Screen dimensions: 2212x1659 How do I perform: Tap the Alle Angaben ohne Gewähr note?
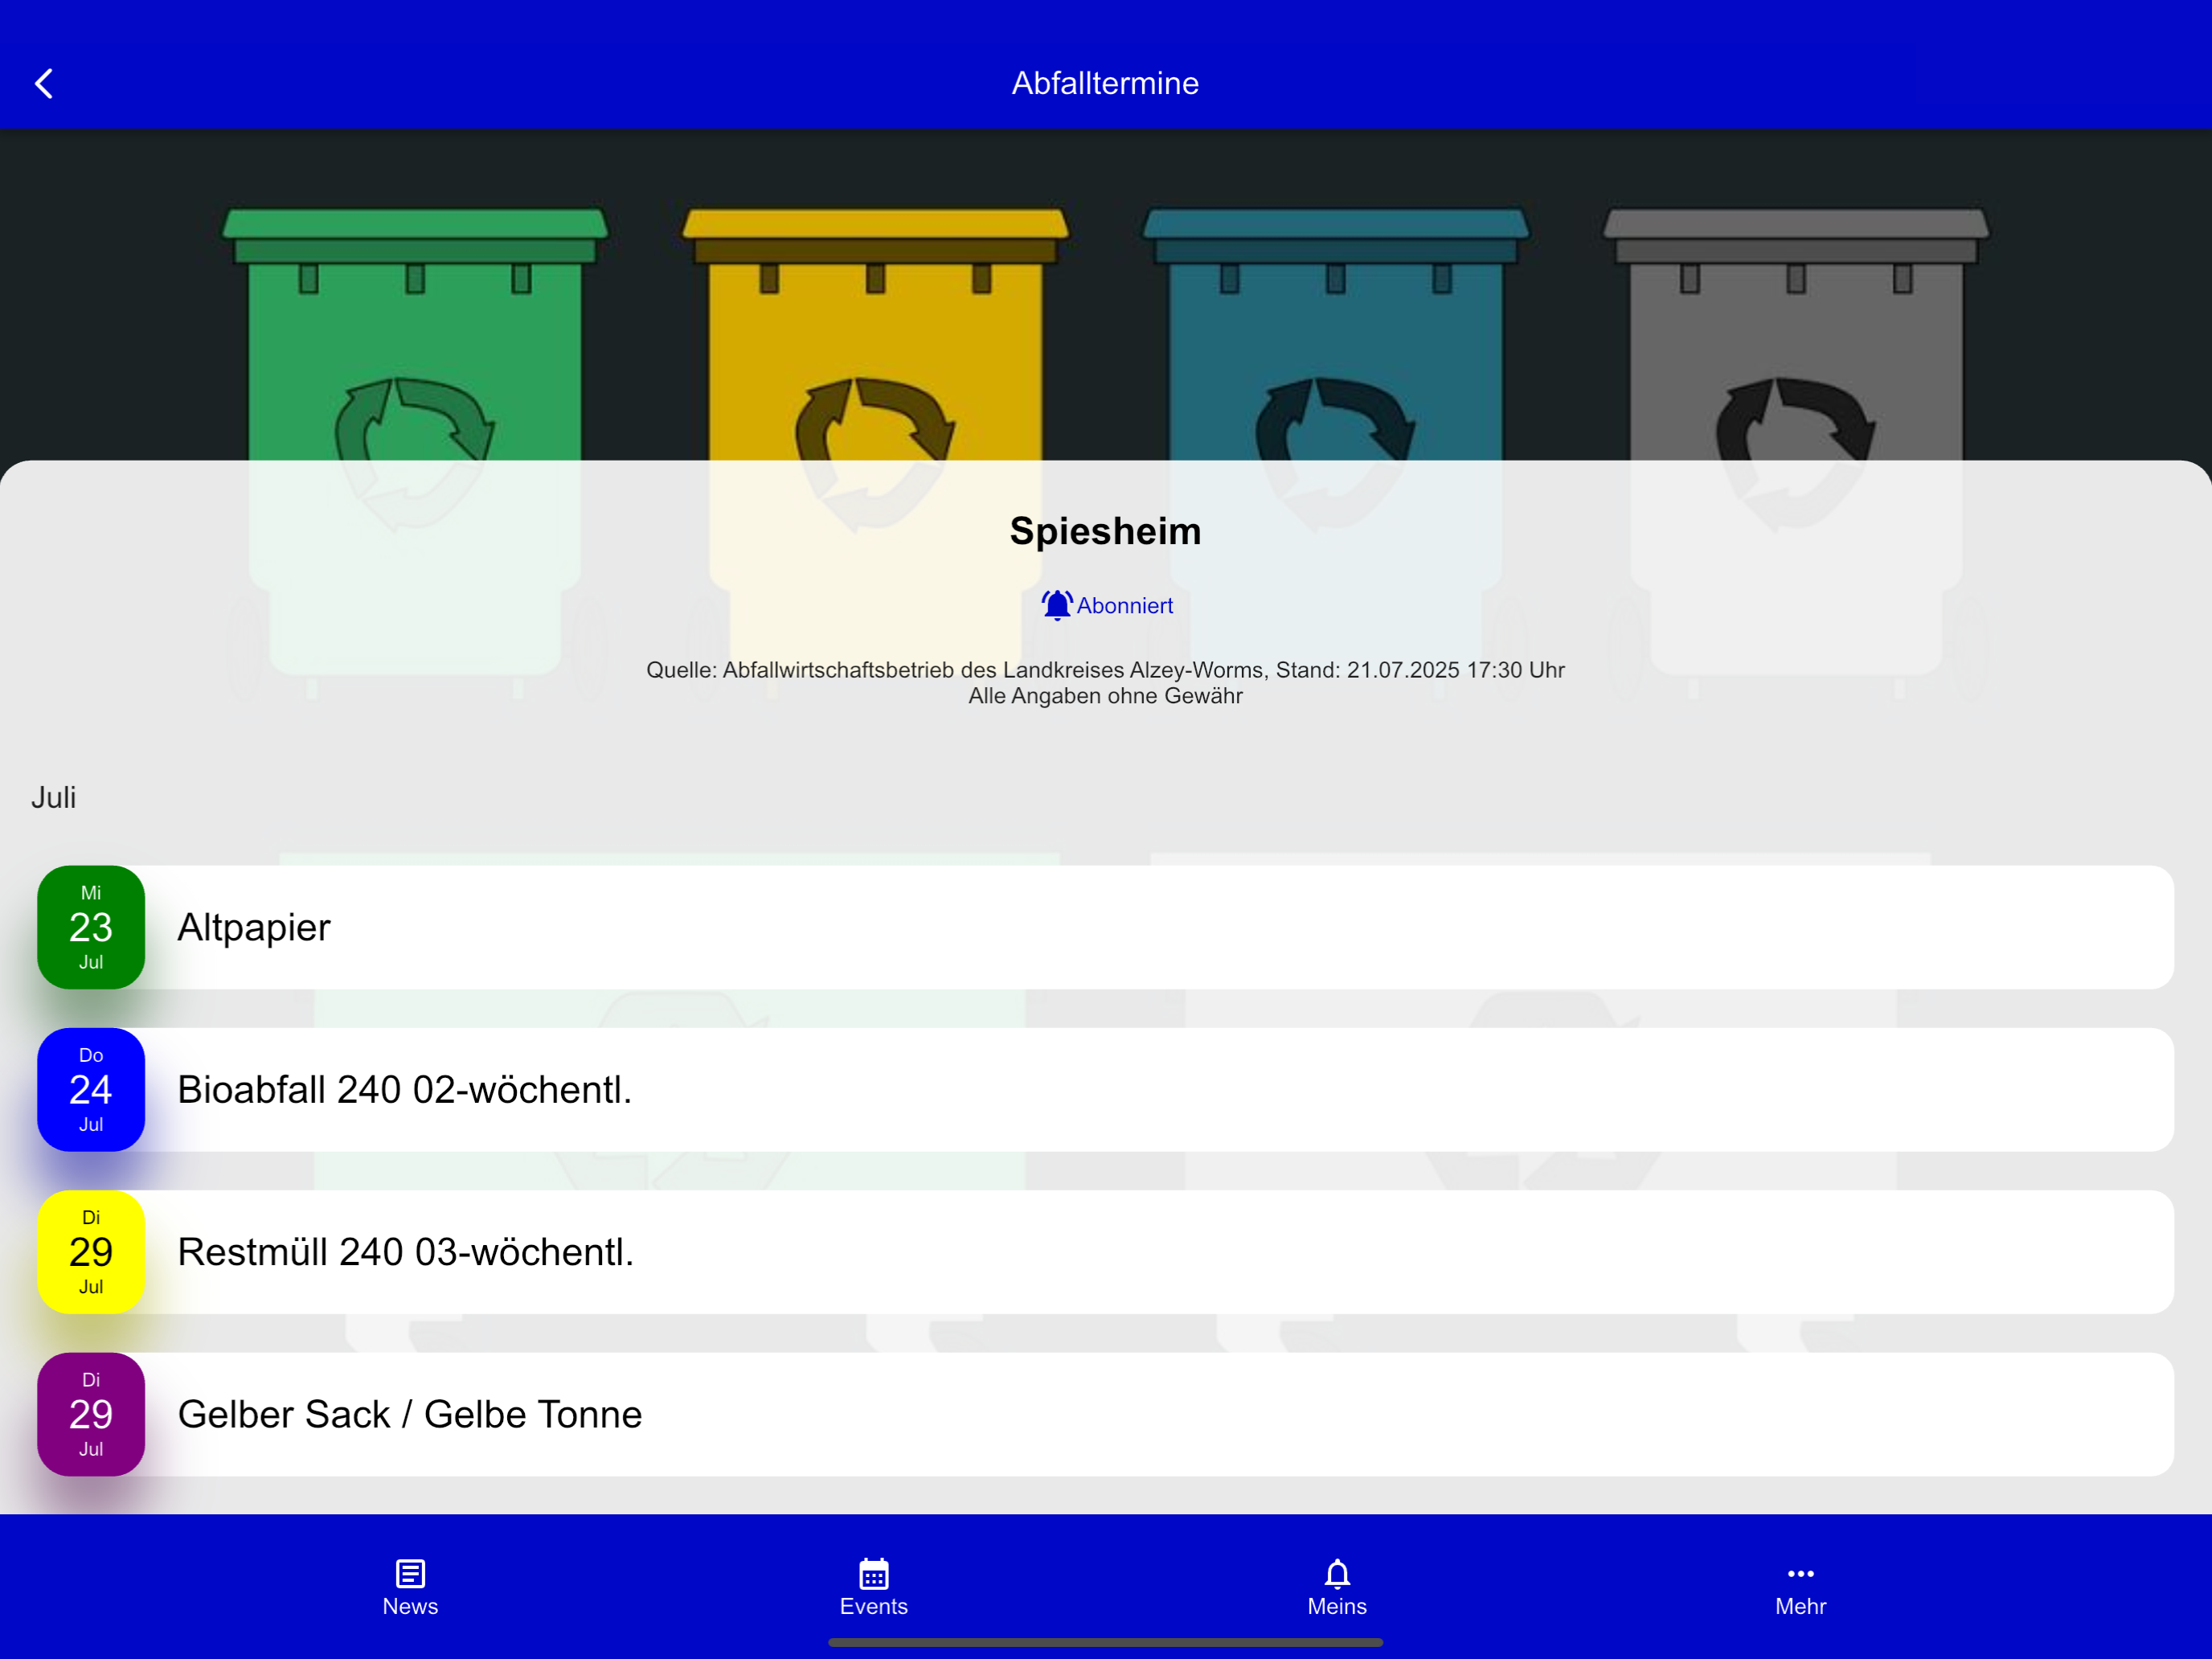click(x=1105, y=695)
